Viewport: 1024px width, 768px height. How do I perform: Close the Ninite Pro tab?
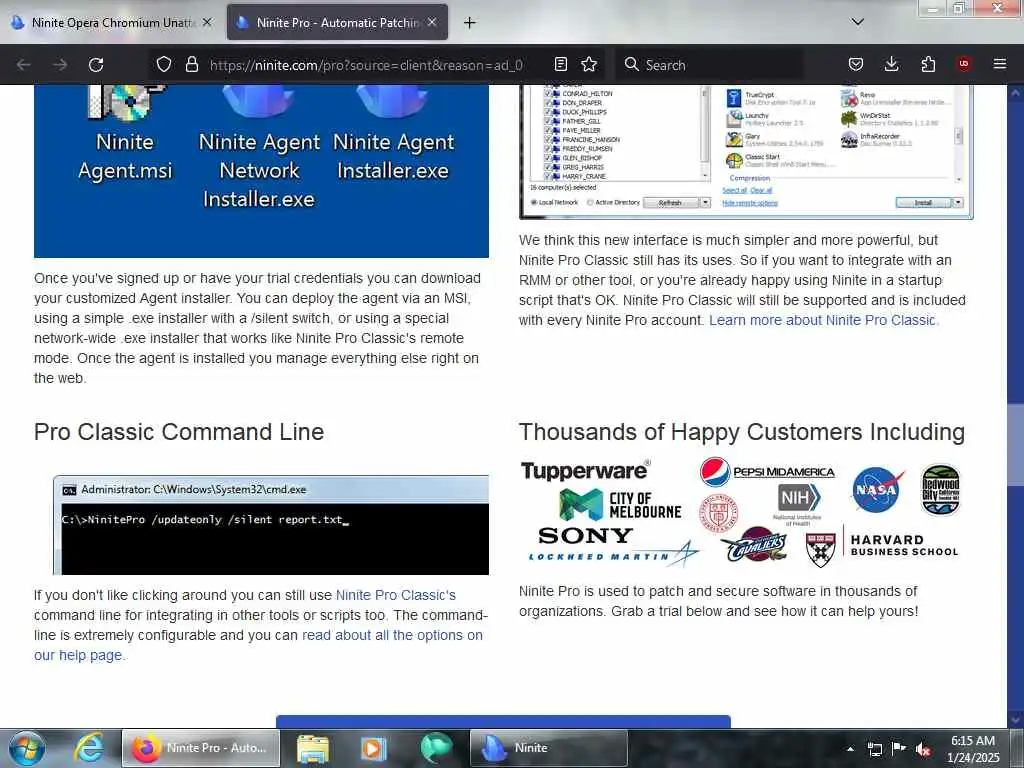coord(432,22)
